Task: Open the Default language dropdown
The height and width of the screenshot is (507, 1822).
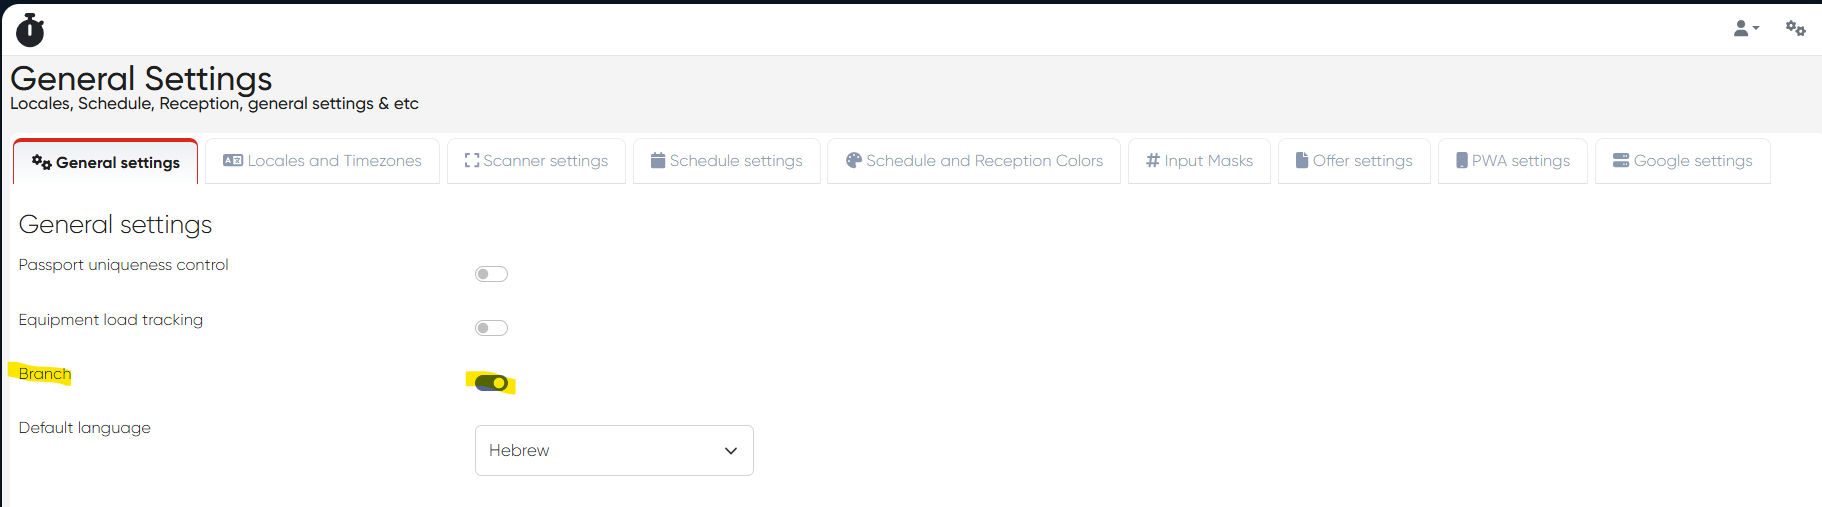Action: coord(614,451)
